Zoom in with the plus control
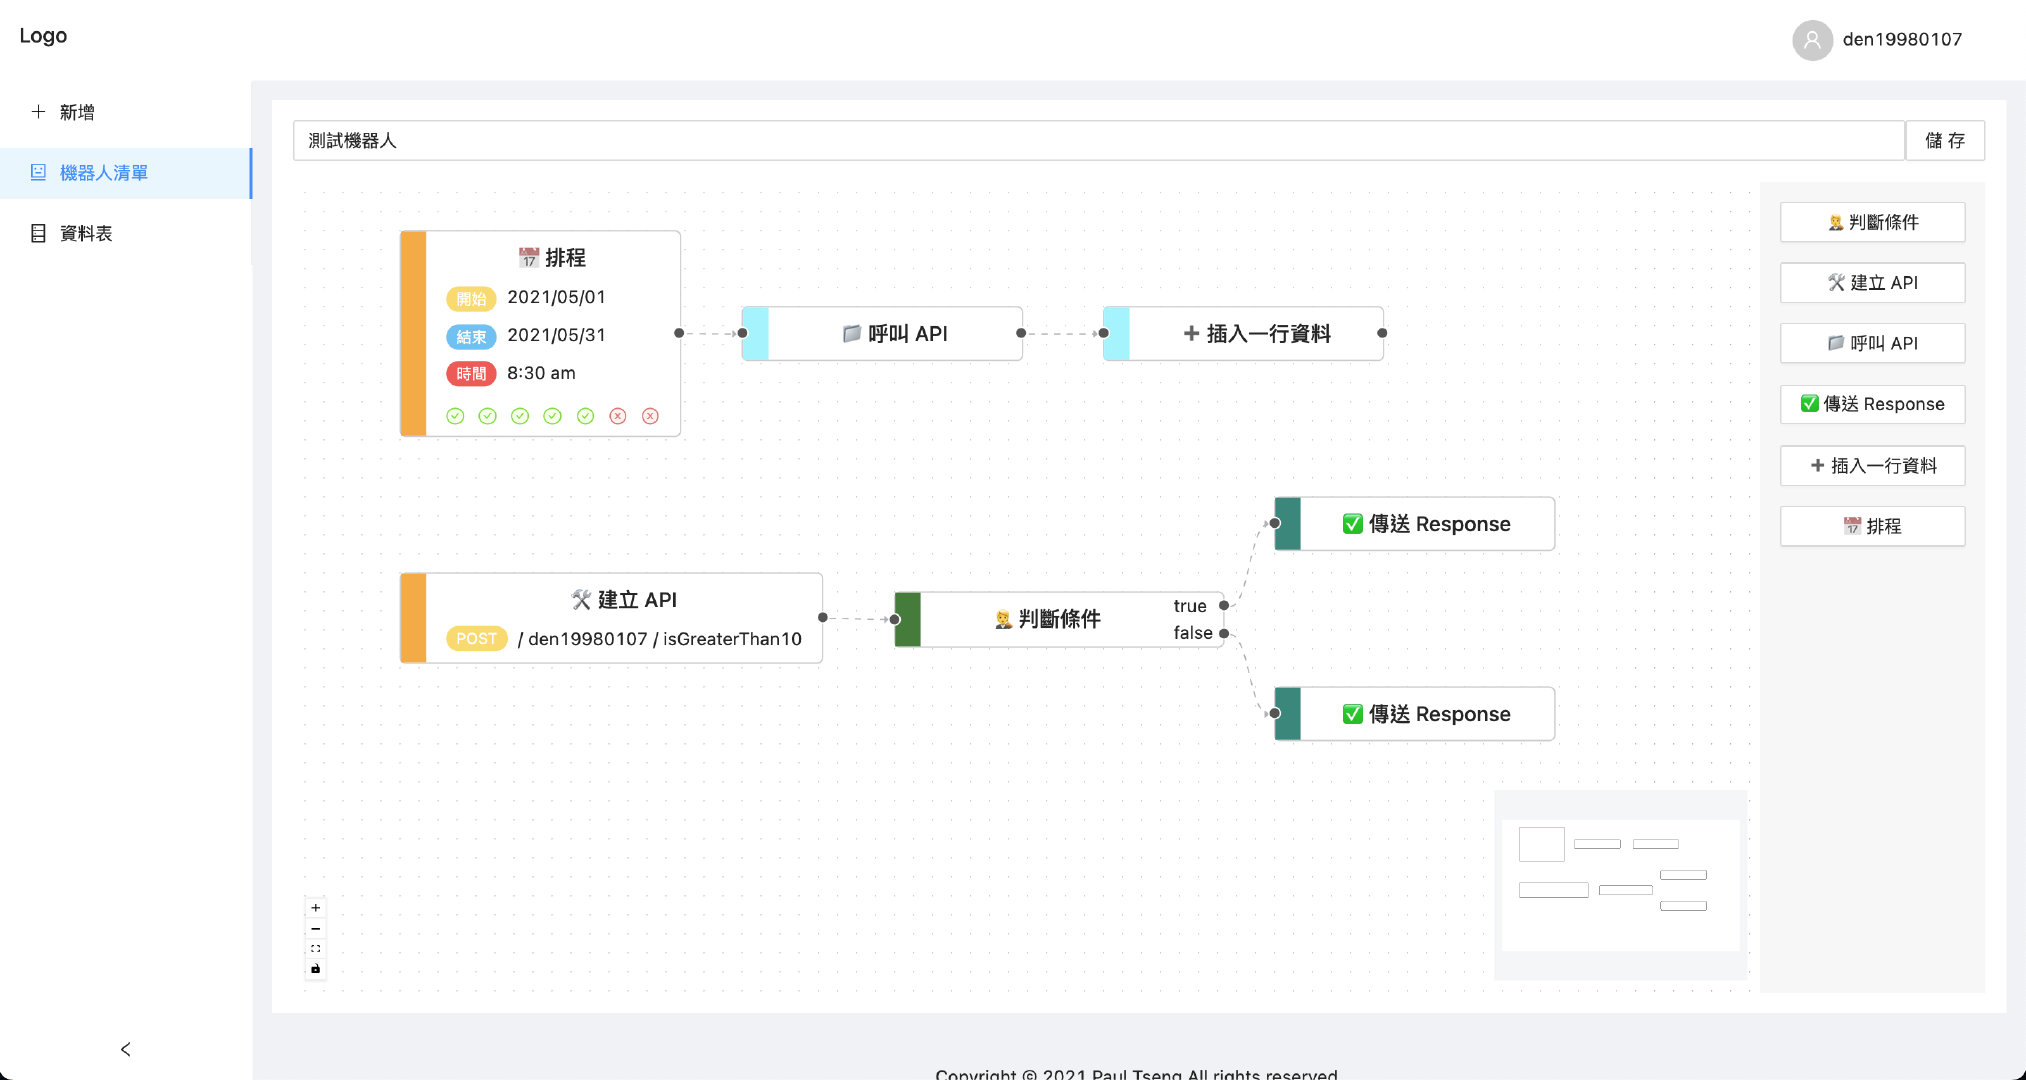Screen dimensions: 2026x1080 click(x=315, y=908)
